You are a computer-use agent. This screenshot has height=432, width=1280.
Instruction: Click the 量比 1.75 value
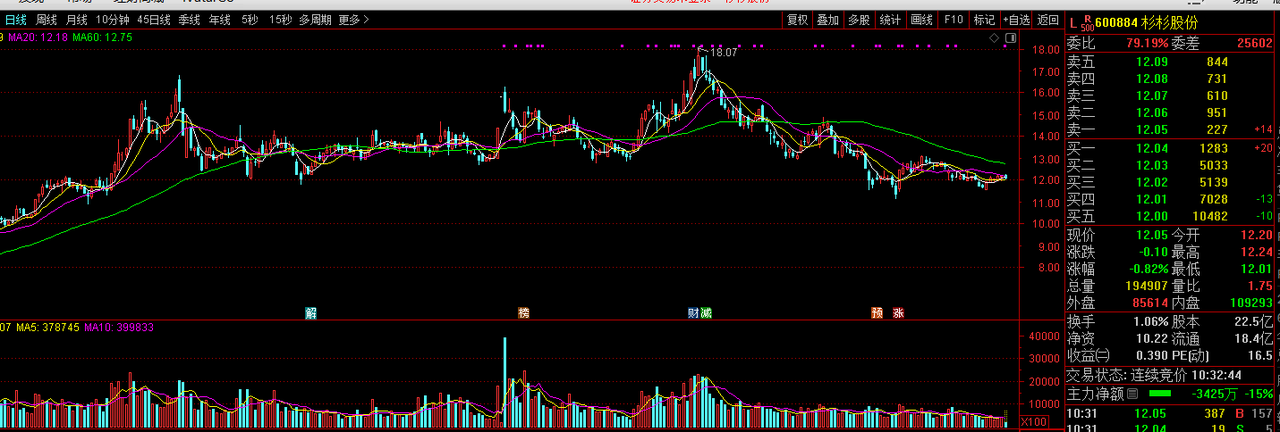pyautogui.click(x=1260, y=286)
